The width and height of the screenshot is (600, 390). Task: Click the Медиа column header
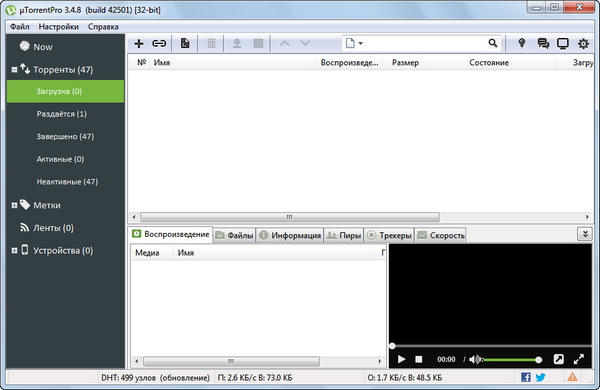(152, 253)
